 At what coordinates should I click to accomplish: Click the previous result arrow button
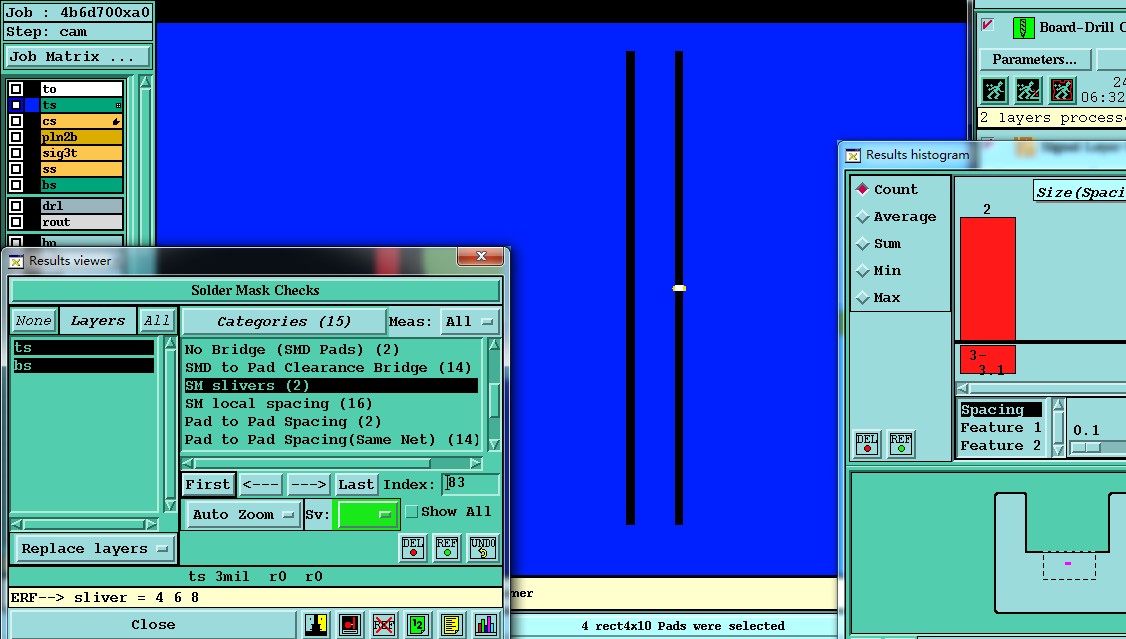261,485
